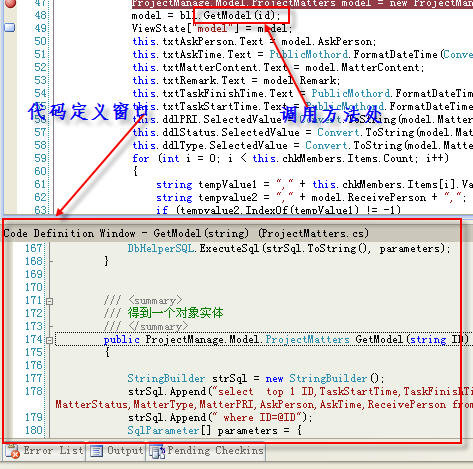Image resolution: width=473 pixels, height=469 pixels.
Task: Click model.ReceivePerson on line 62
Action: click(368, 197)
